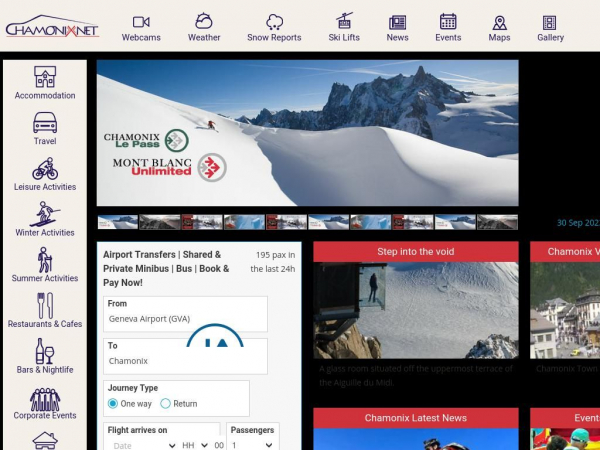Open the News newspaper icon
The image size is (600, 450).
pyautogui.click(x=397, y=23)
